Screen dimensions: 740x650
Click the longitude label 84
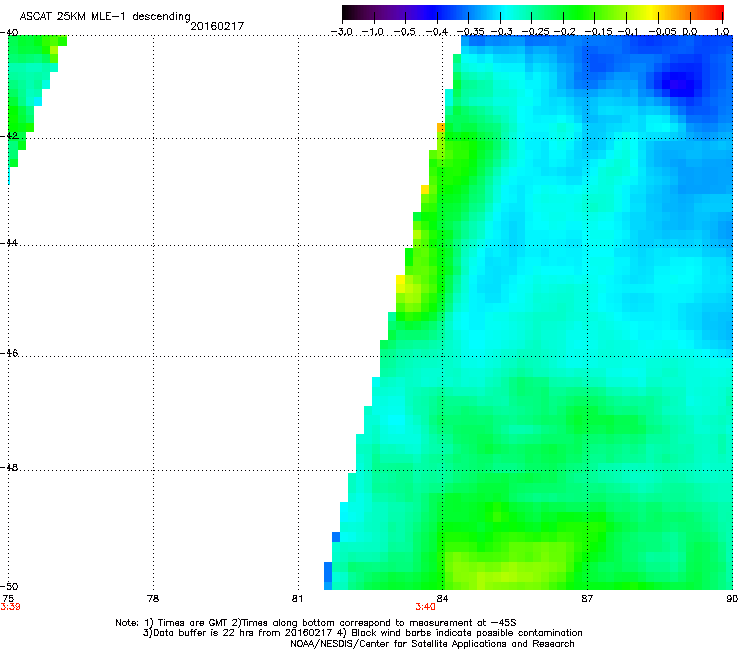442,599
